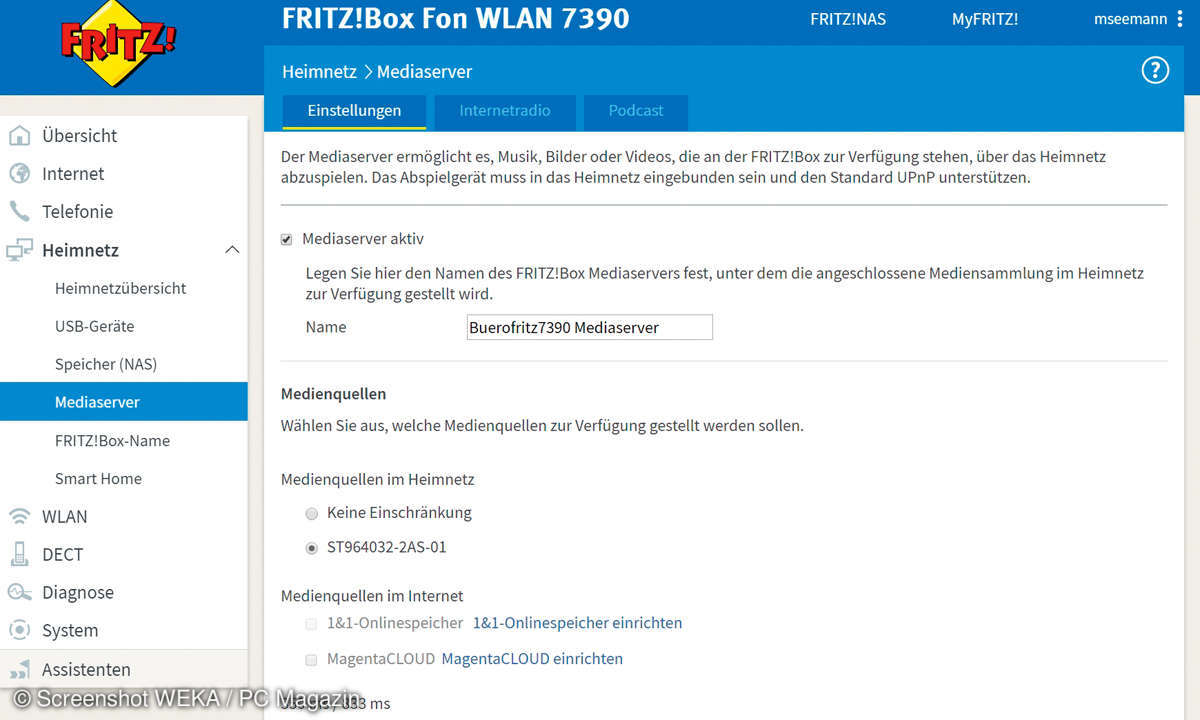The image size is (1200, 720).
Task: Open Speicher (NAS) in the sidebar
Action: pos(106,364)
